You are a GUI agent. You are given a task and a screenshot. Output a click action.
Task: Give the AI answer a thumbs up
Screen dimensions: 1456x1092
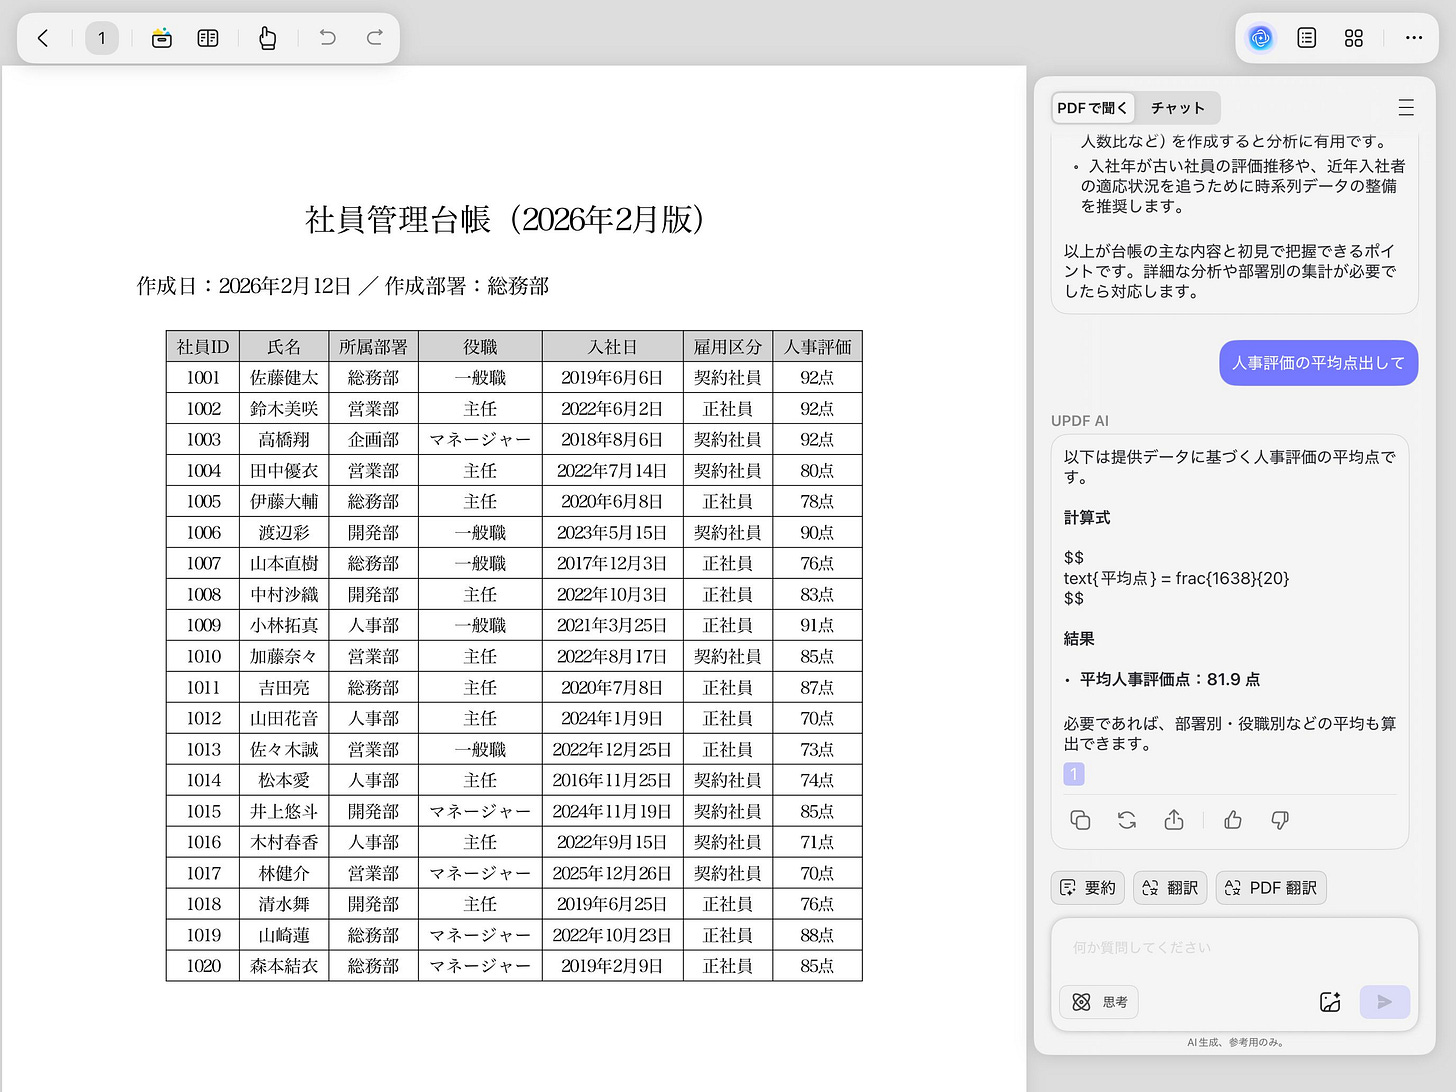(1232, 820)
